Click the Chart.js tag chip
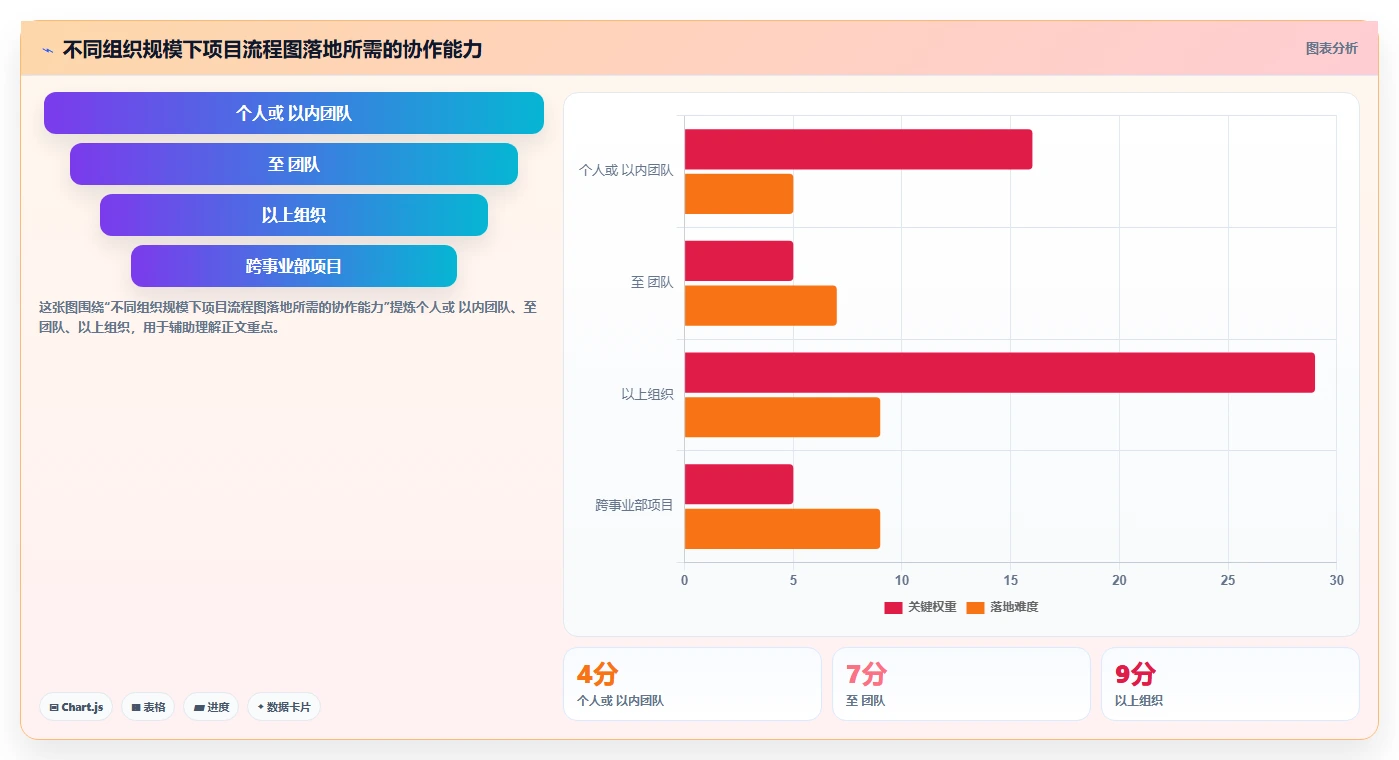The width and height of the screenshot is (1399, 760). click(76, 707)
